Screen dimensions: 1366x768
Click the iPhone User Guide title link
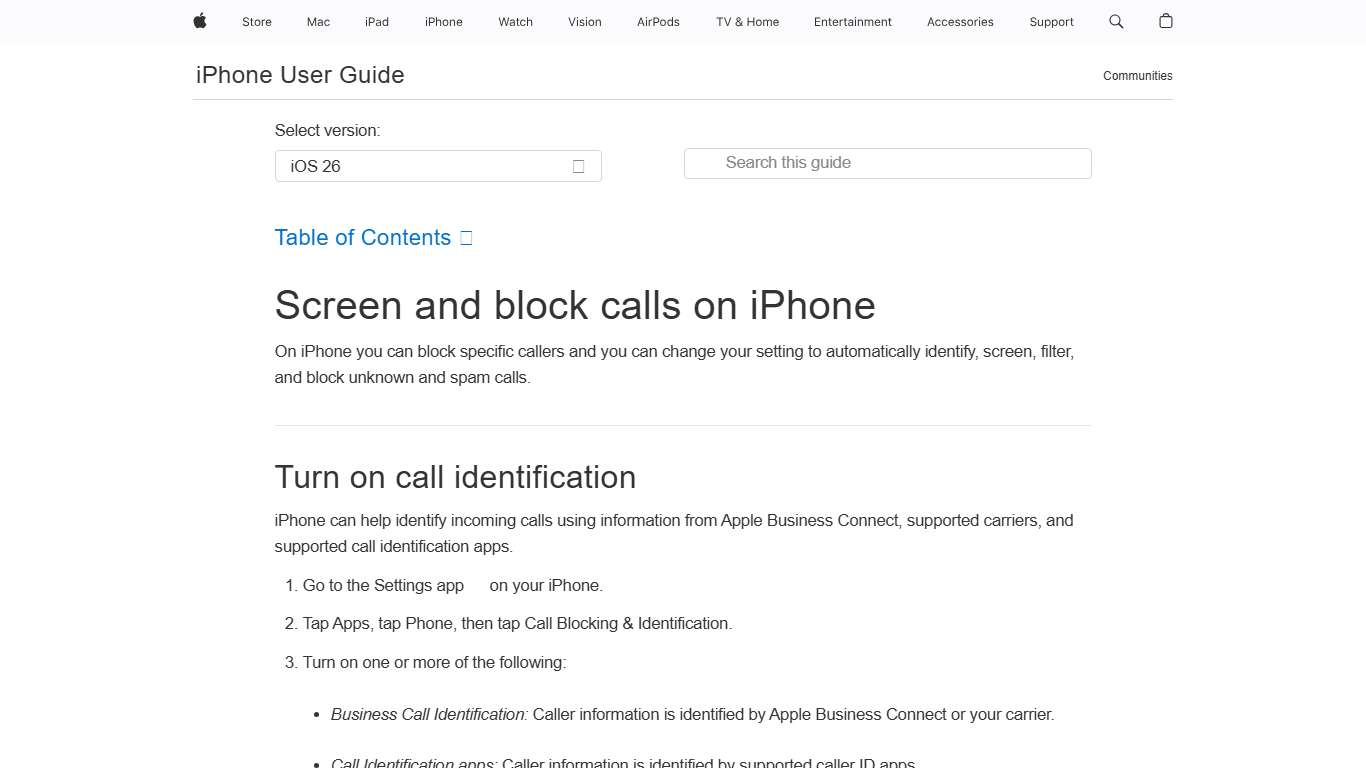coord(299,74)
